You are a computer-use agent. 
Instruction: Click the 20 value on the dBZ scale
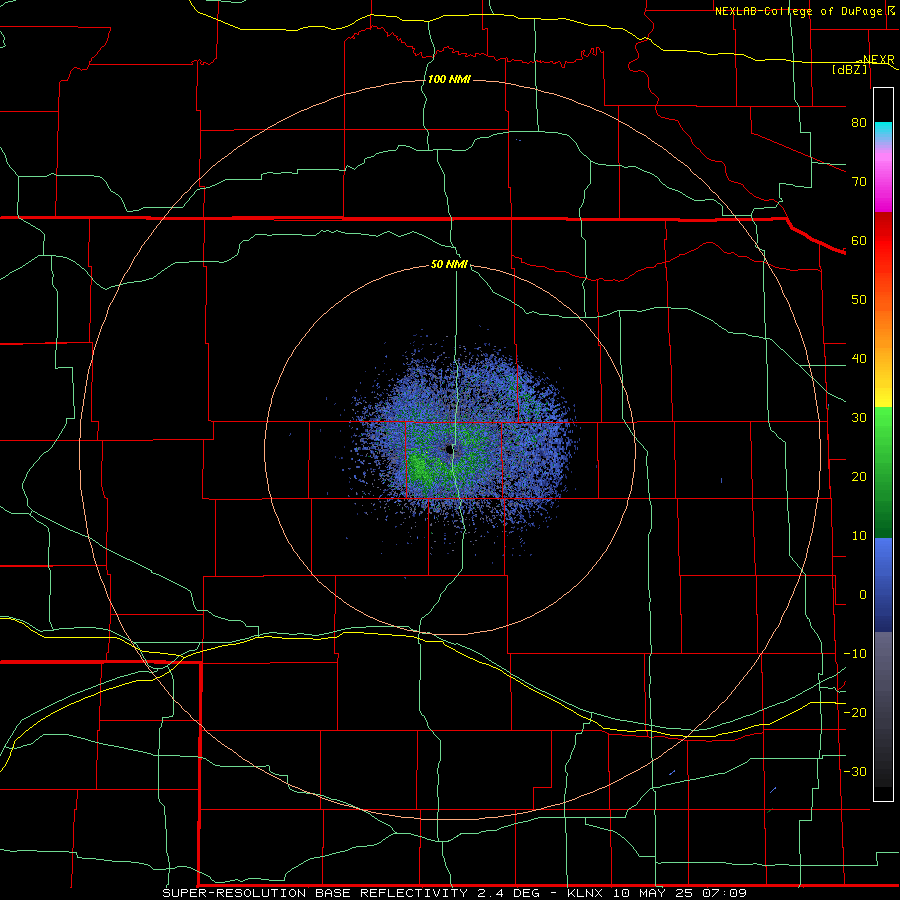pos(859,476)
